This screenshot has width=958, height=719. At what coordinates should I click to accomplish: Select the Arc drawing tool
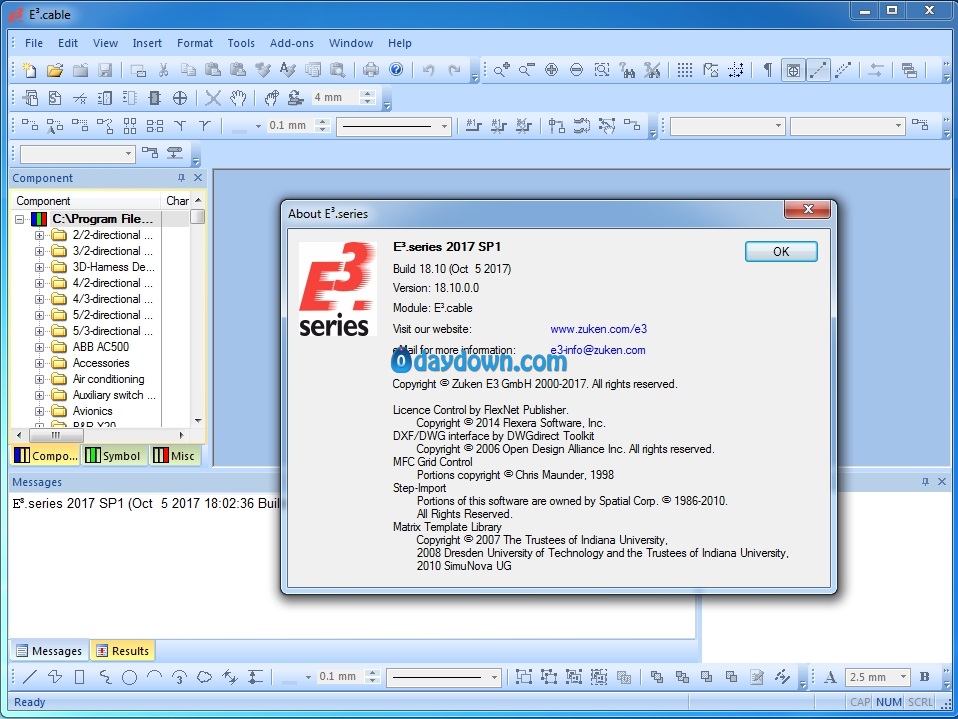154,677
